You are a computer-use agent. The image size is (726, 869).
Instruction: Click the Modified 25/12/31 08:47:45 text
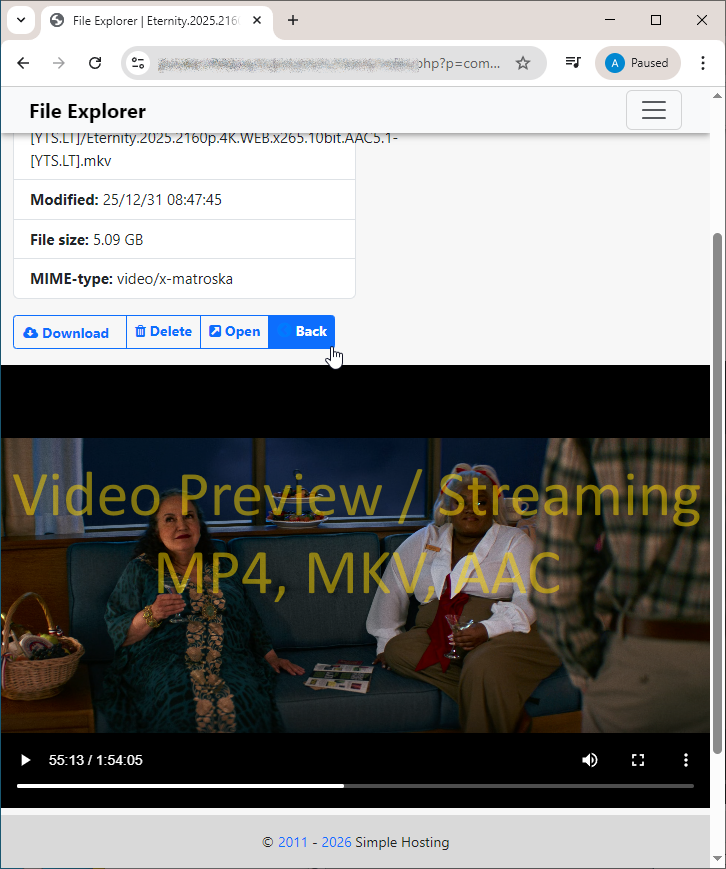126,200
